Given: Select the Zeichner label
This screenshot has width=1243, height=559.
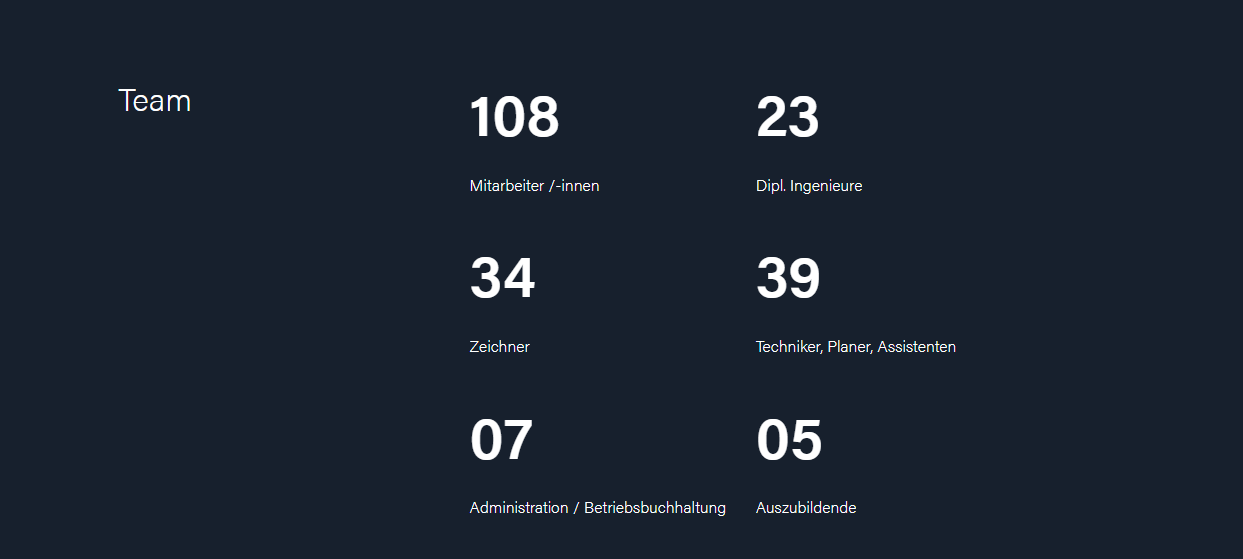Looking at the screenshot, I should (x=499, y=347).
